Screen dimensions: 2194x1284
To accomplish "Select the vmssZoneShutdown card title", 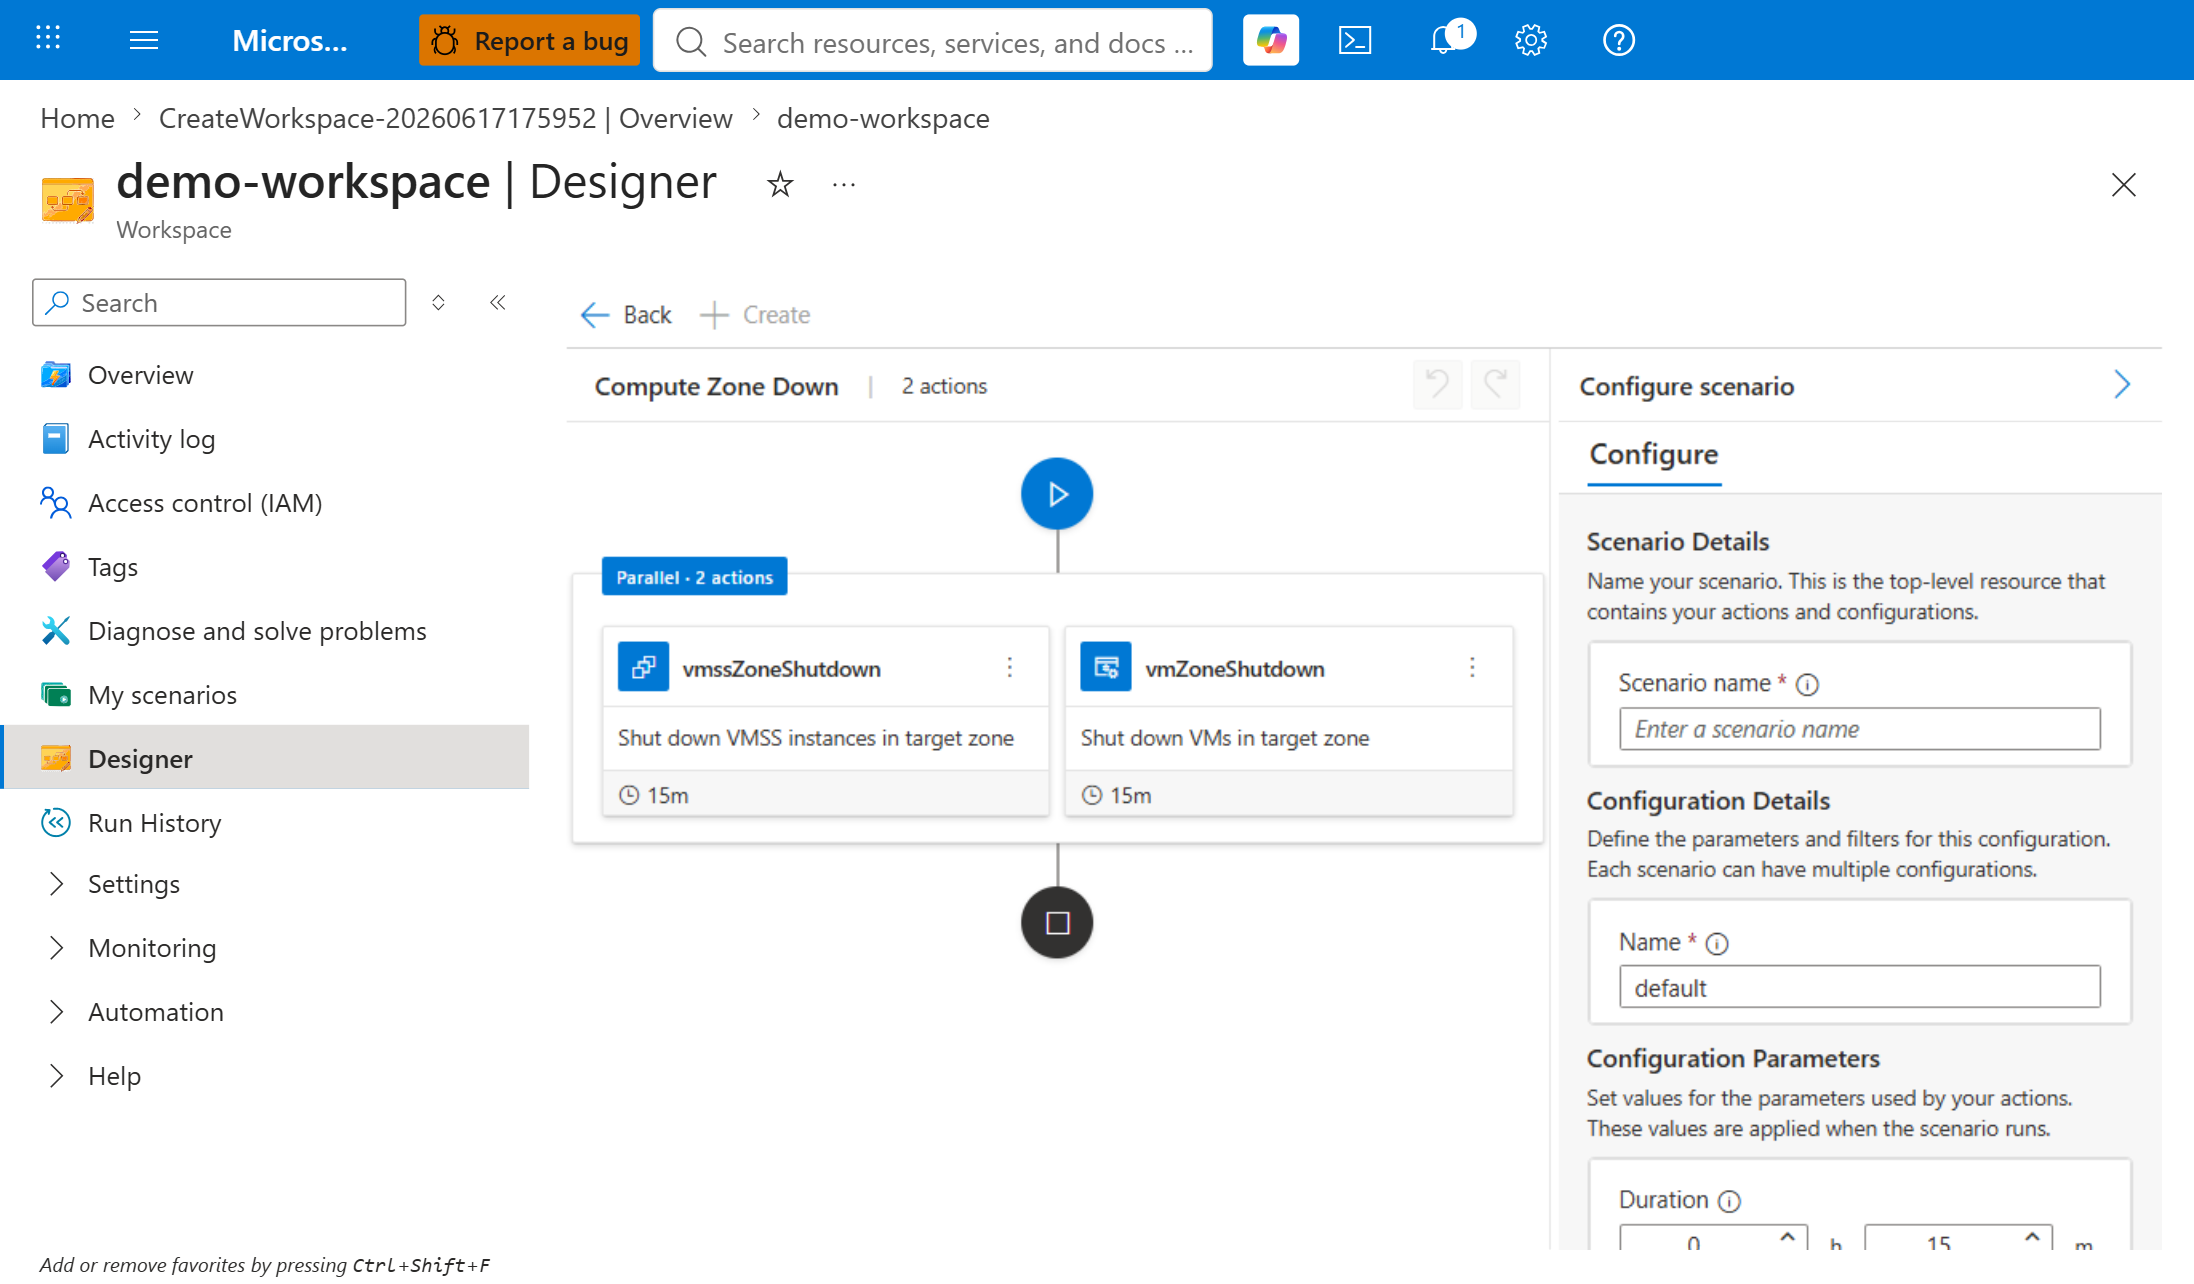I will coord(782,669).
